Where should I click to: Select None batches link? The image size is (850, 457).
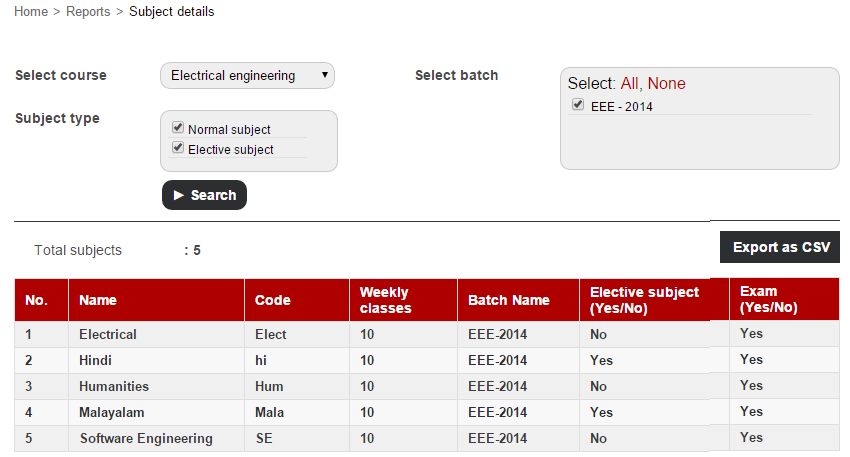[666, 83]
